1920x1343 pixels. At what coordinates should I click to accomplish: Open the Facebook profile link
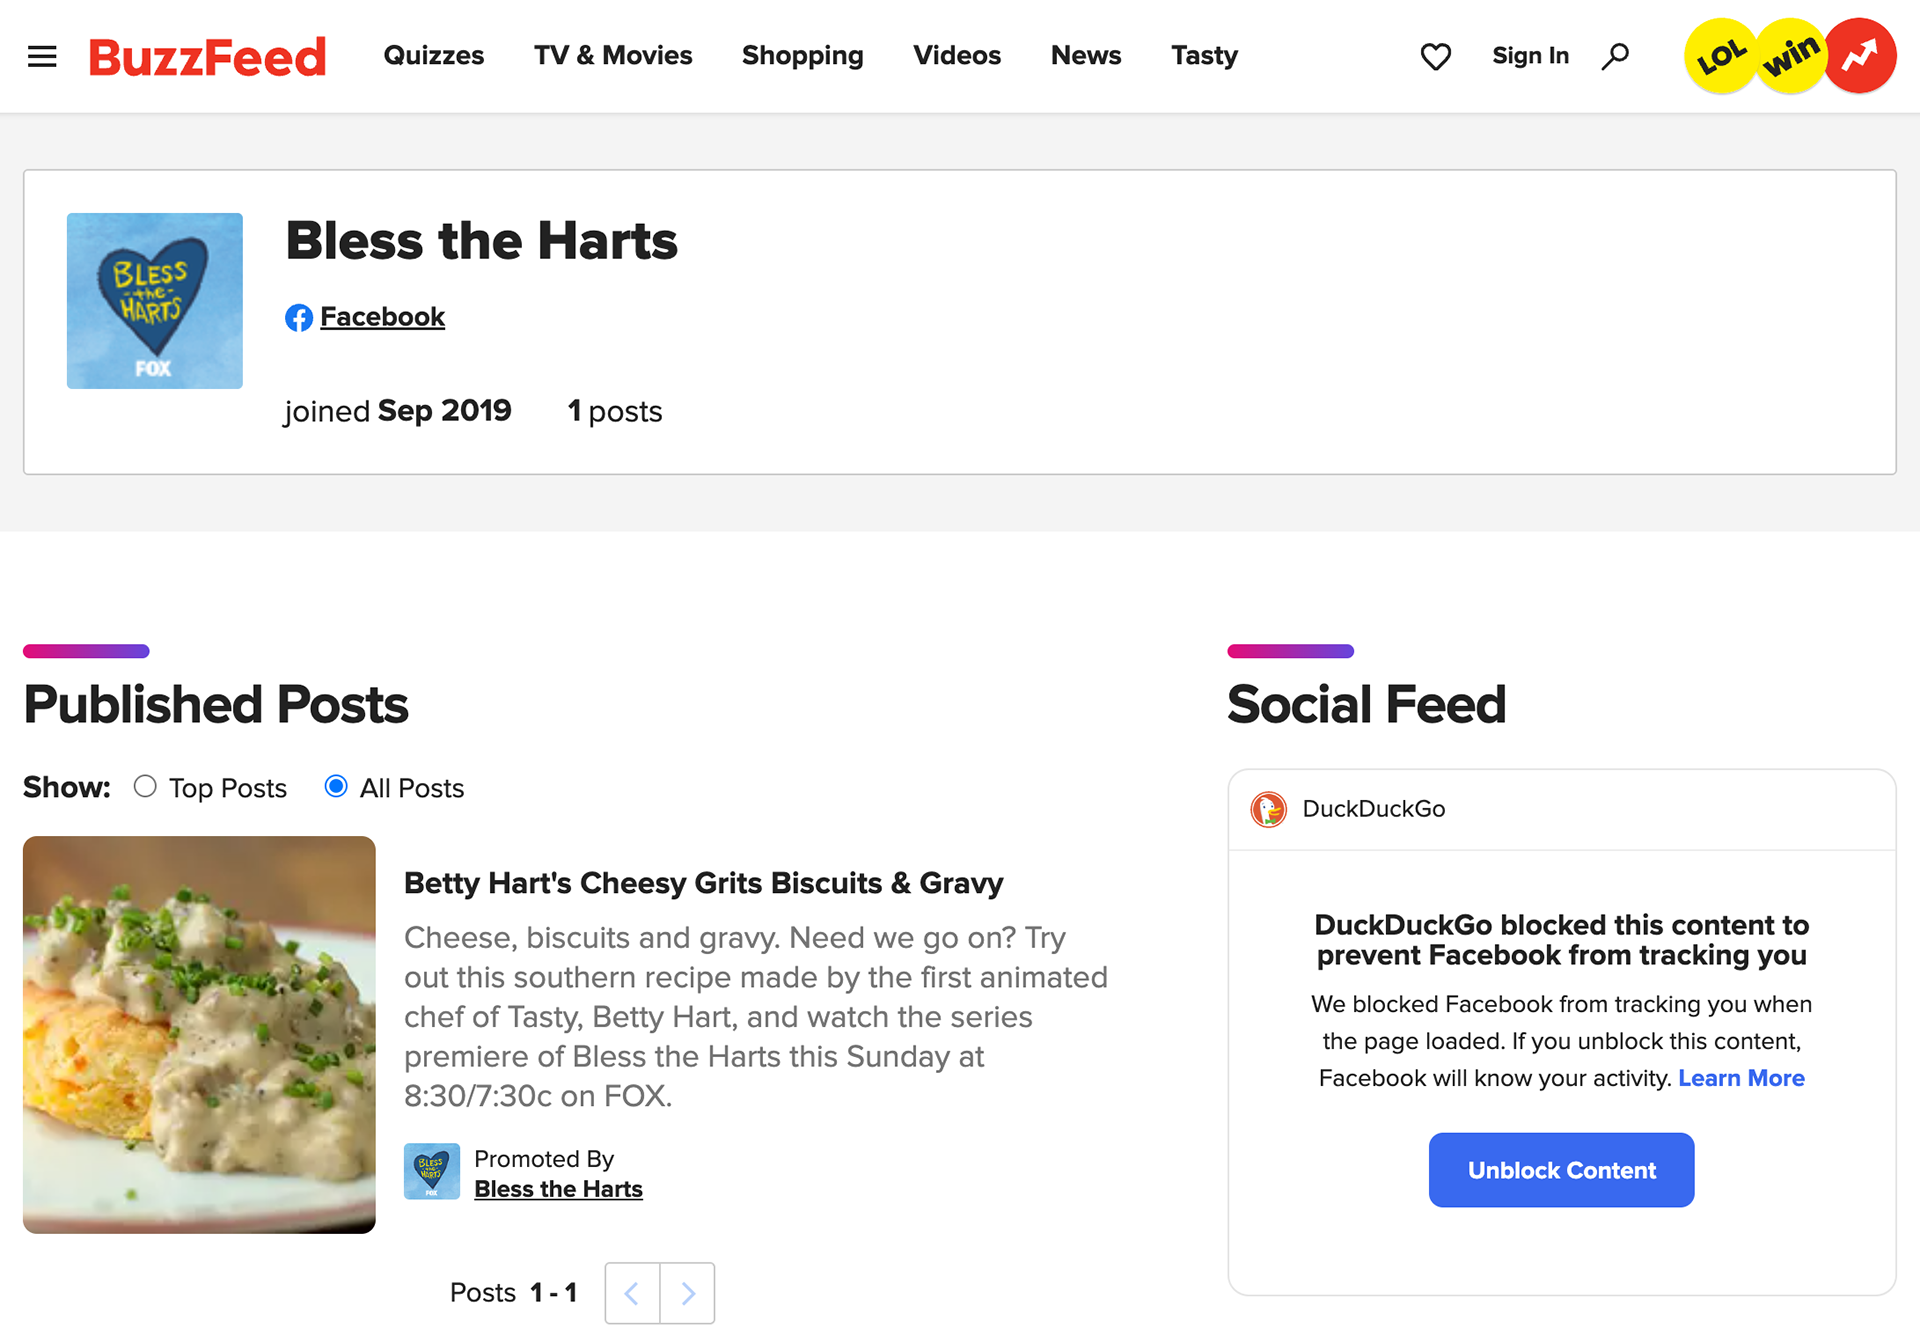click(x=382, y=317)
